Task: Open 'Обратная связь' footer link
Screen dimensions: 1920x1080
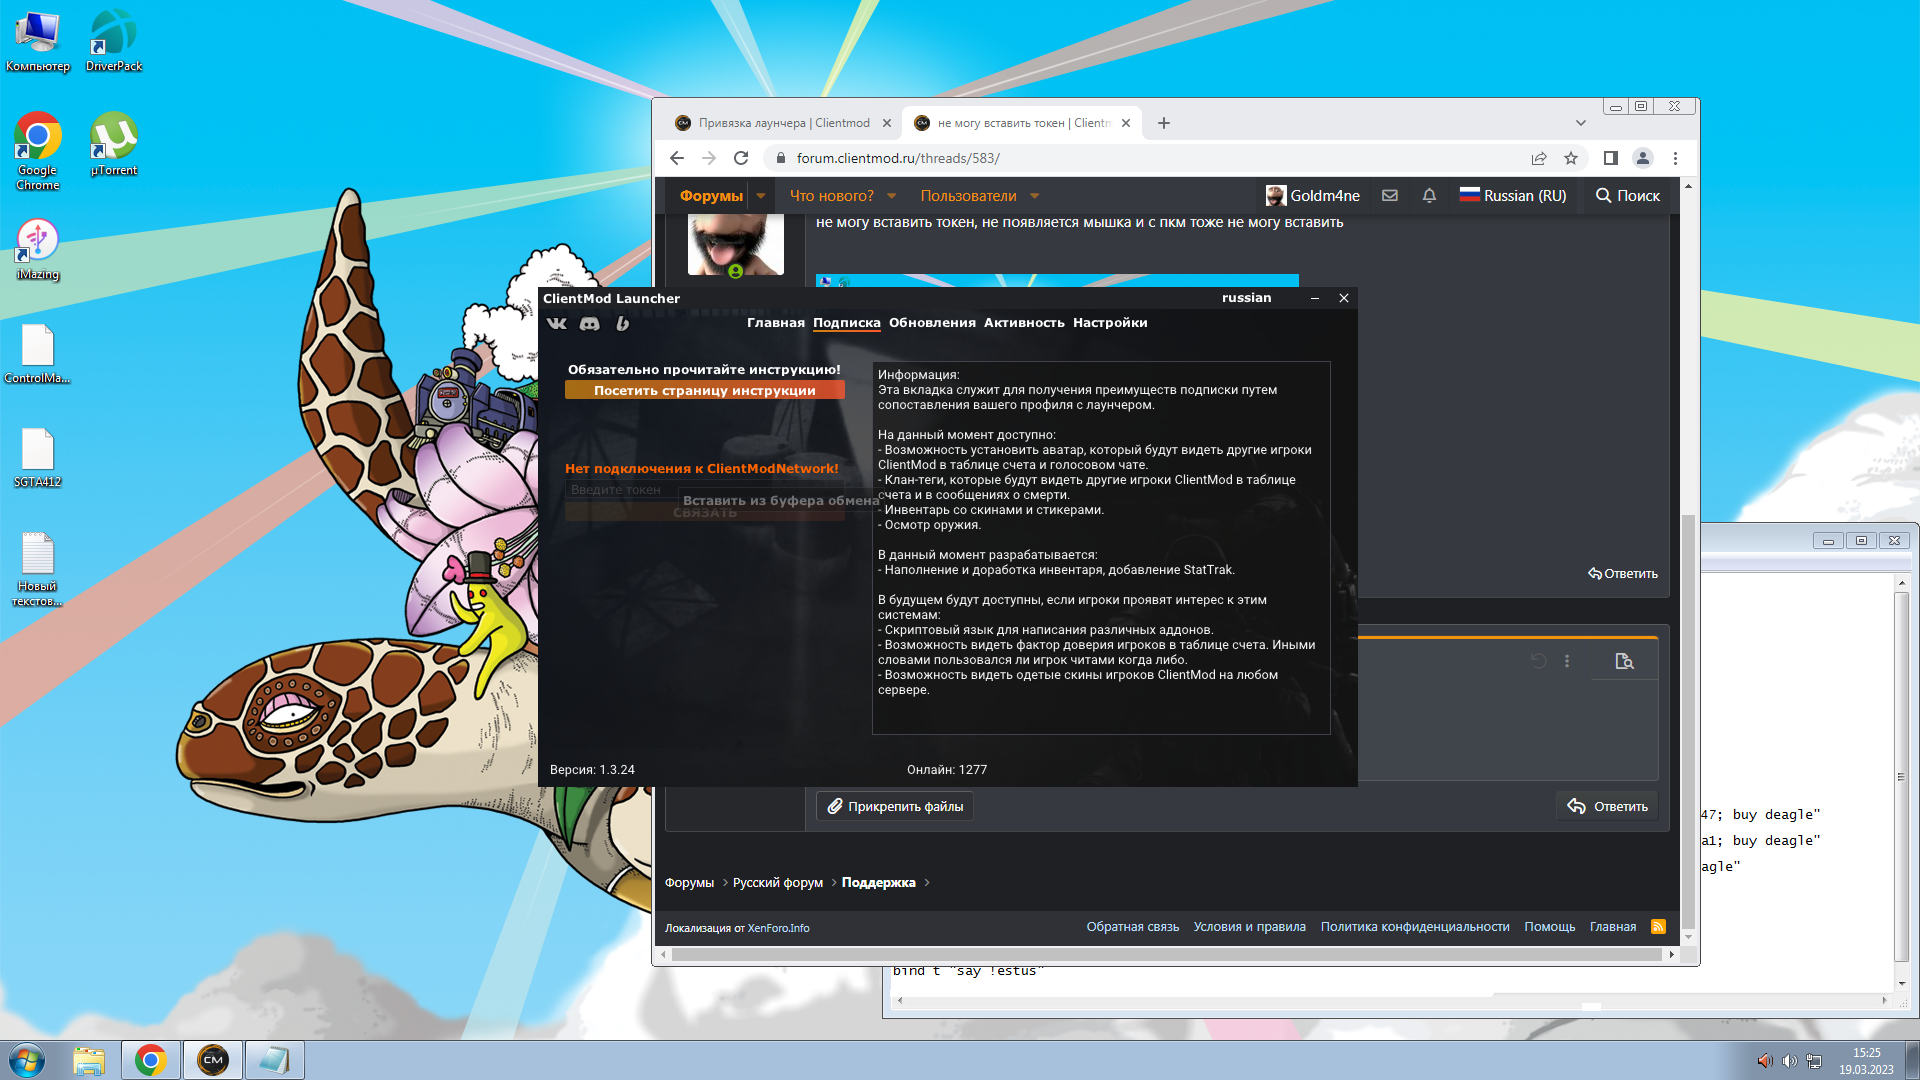Action: 1133,927
